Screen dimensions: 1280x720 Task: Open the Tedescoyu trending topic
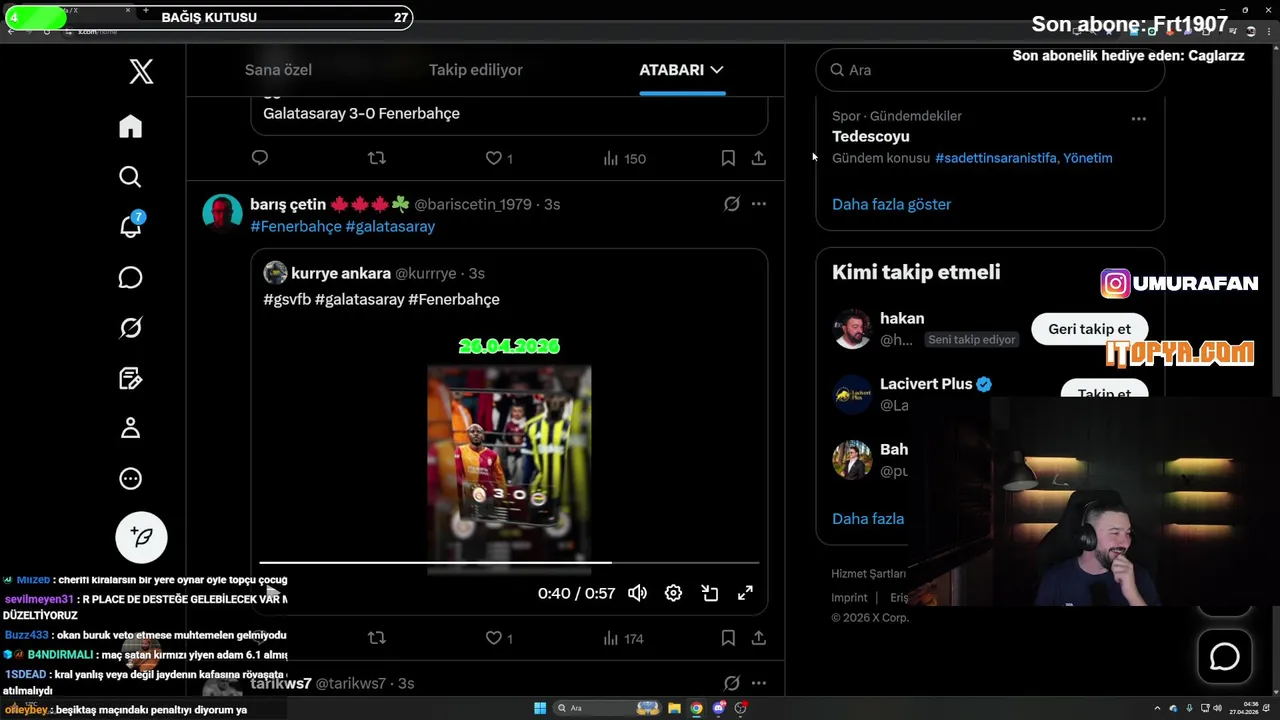click(x=871, y=136)
